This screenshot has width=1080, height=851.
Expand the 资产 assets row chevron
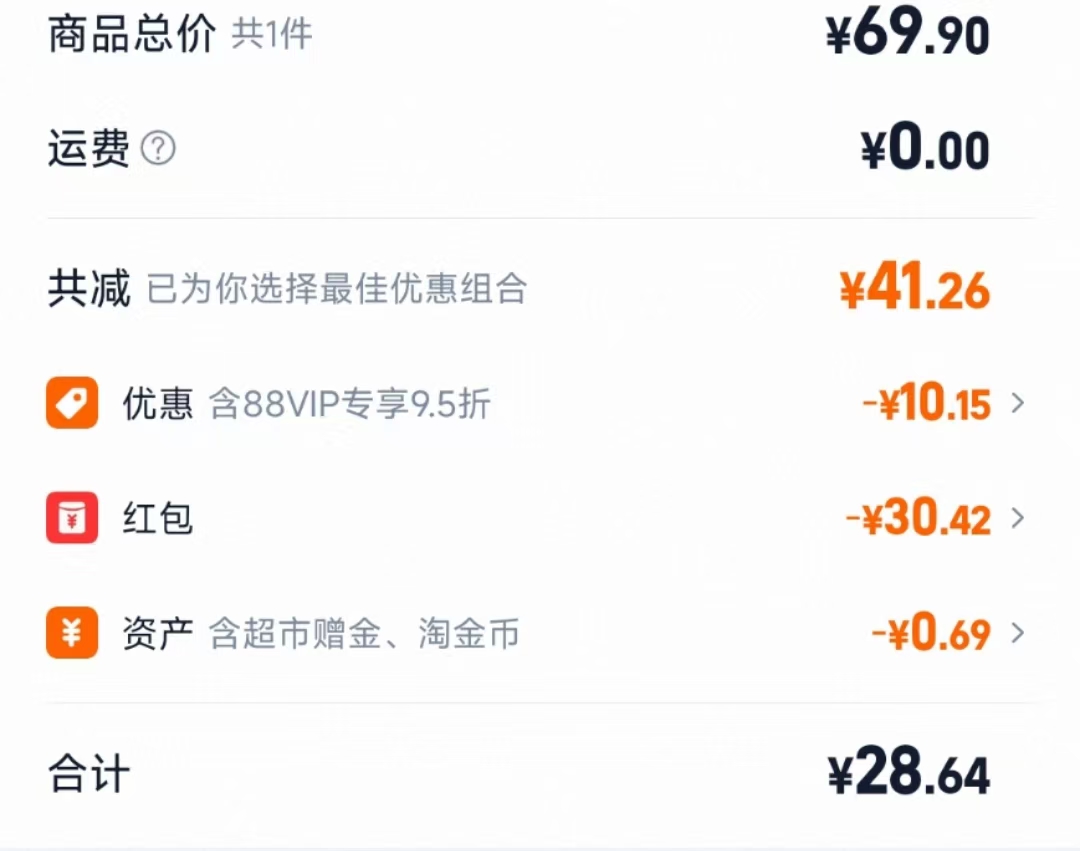tap(1018, 633)
